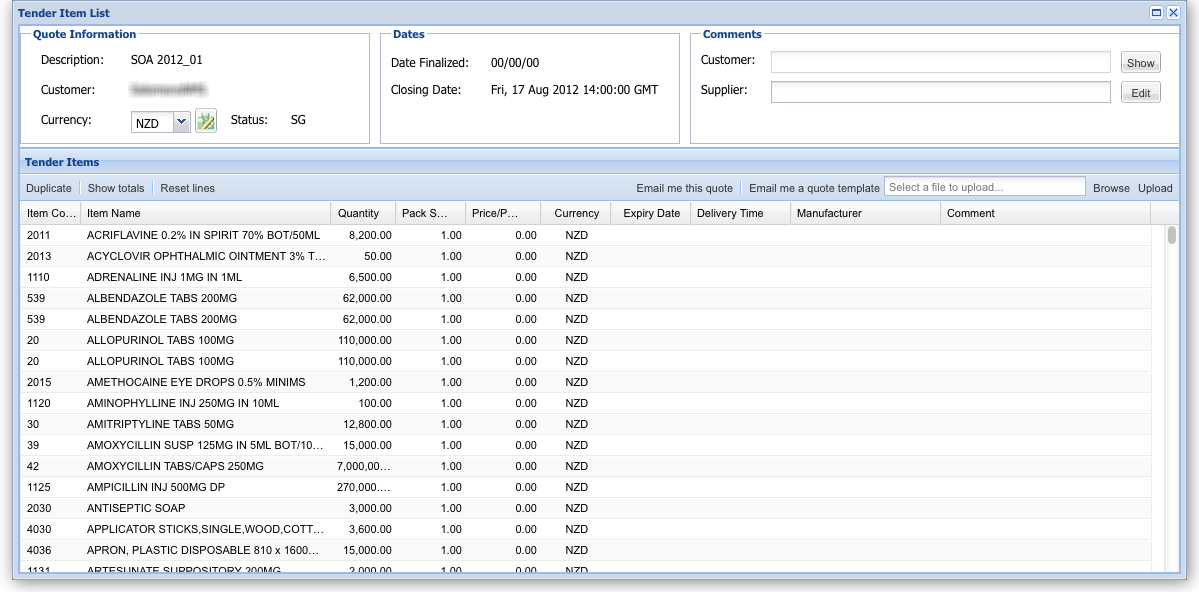Click the Show button for customer comments

tap(1140, 63)
